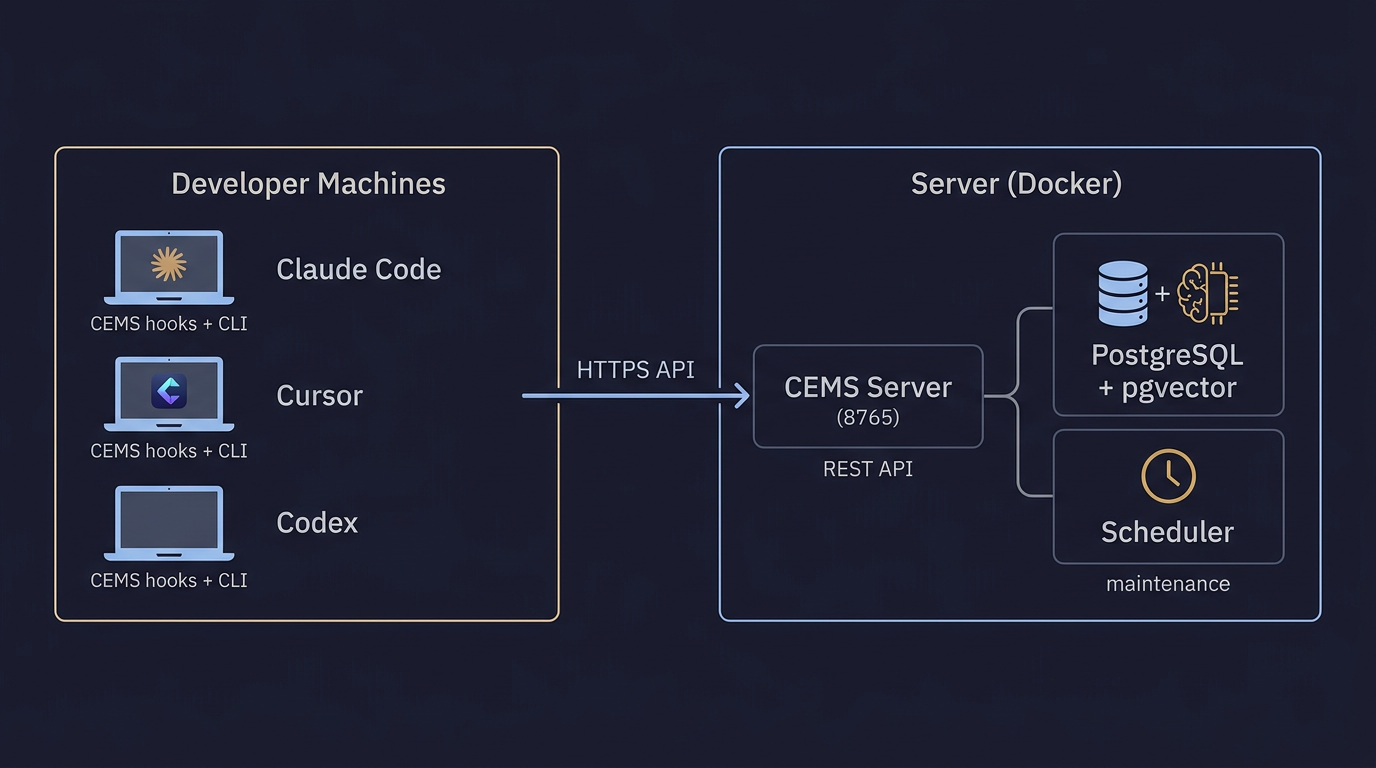
Task: Click the Codex laptop icon
Action: tap(169, 523)
